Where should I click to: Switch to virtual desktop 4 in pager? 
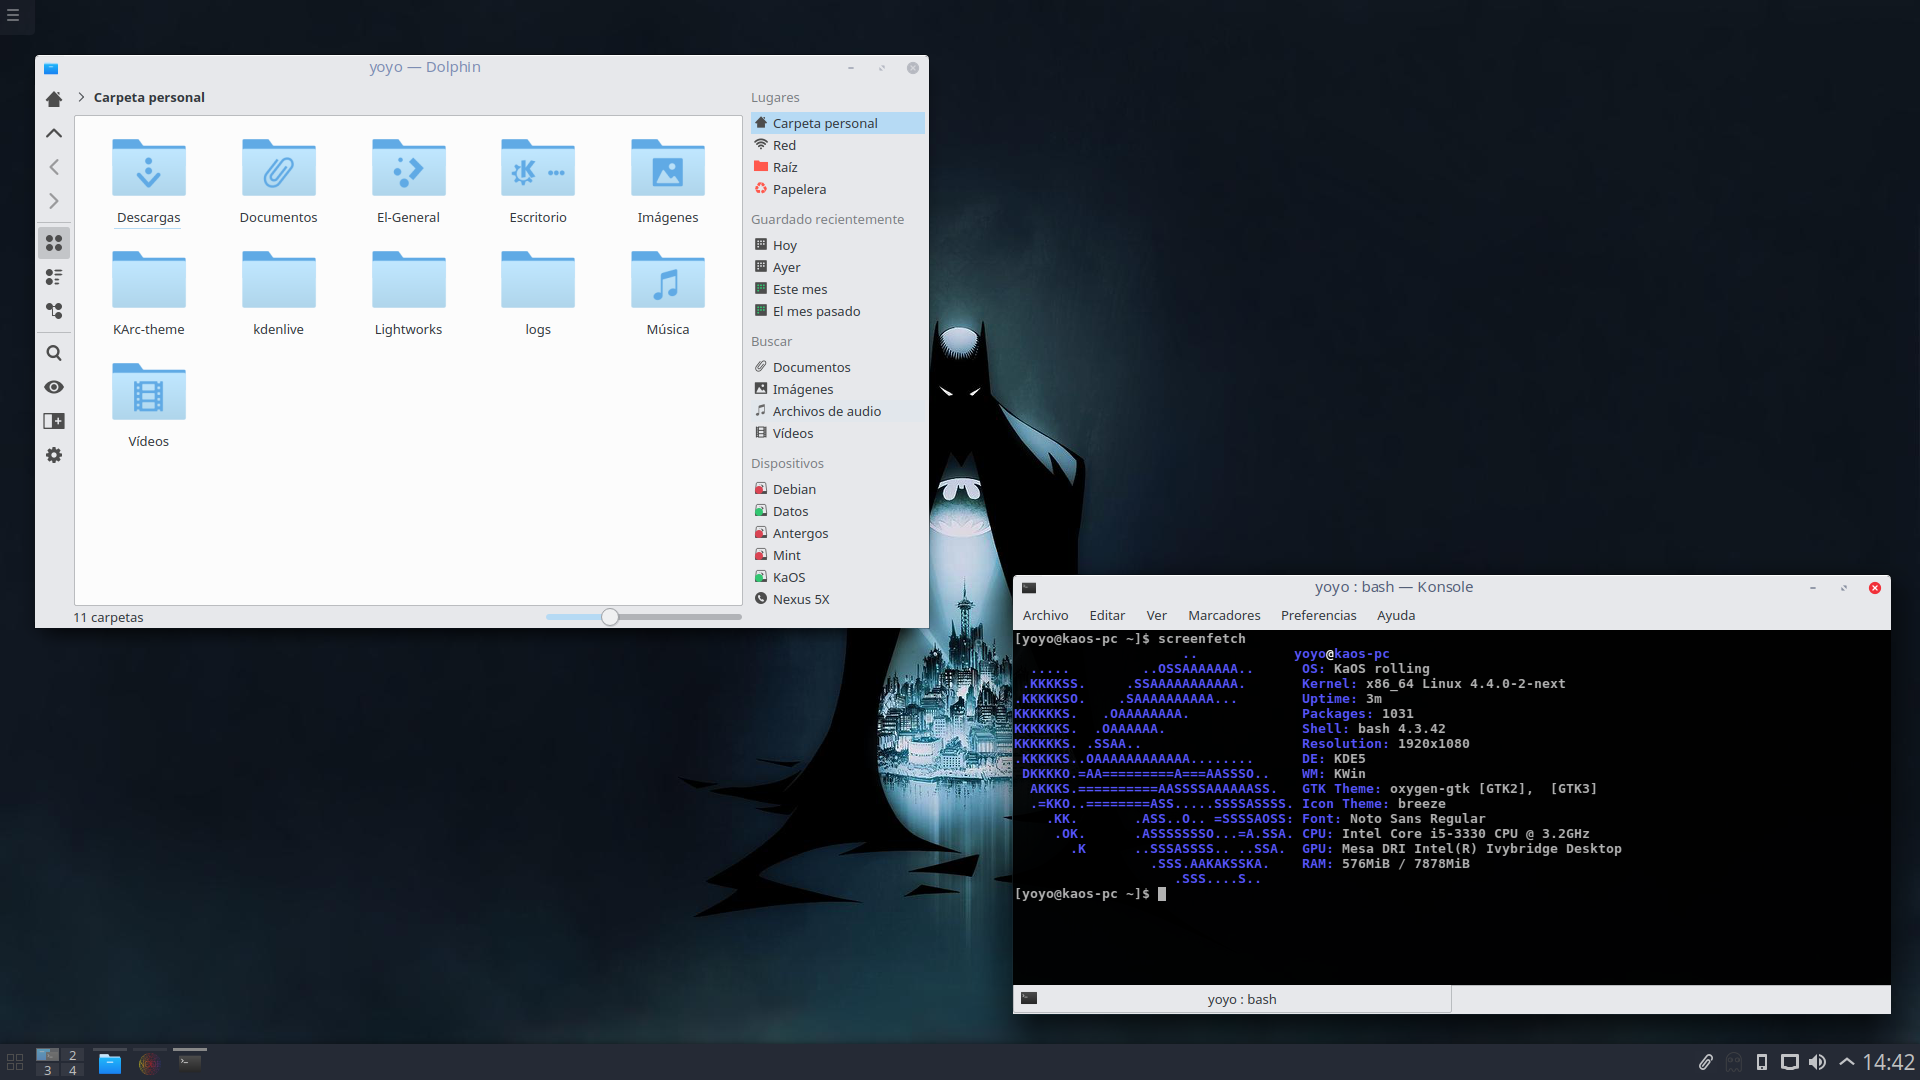pyautogui.click(x=72, y=1070)
